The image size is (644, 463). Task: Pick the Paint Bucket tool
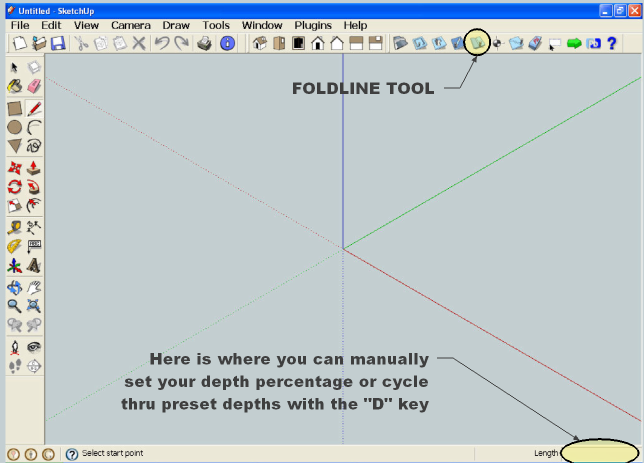click(x=15, y=87)
